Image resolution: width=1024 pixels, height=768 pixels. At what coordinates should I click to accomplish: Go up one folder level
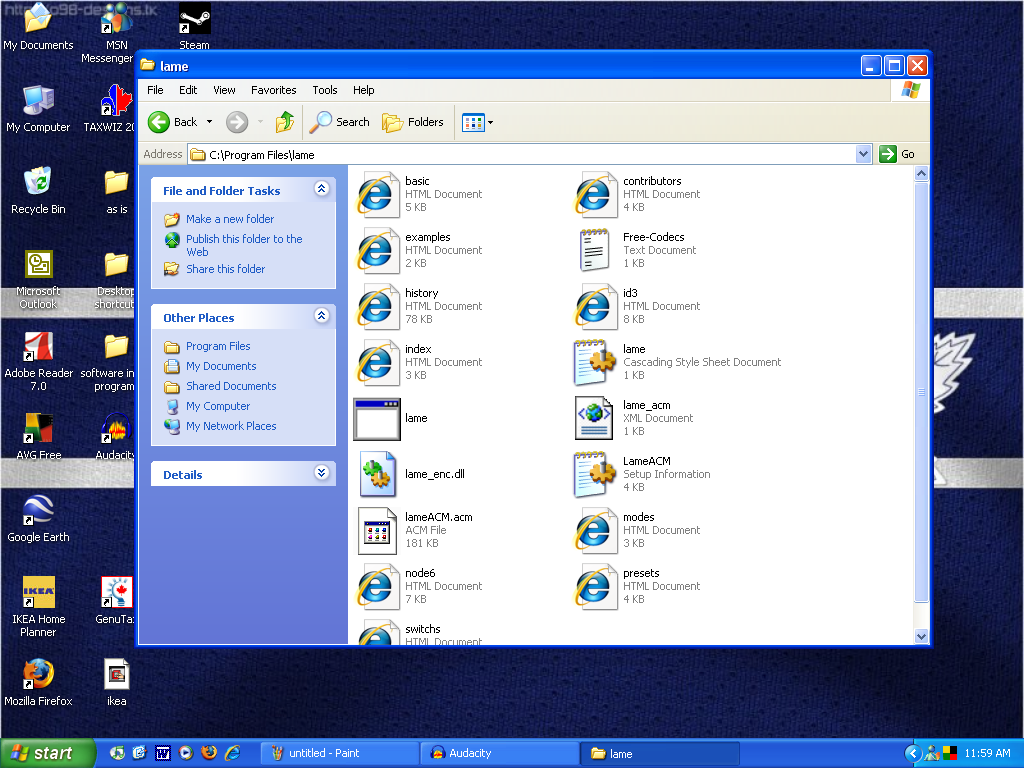(x=285, y=122)
